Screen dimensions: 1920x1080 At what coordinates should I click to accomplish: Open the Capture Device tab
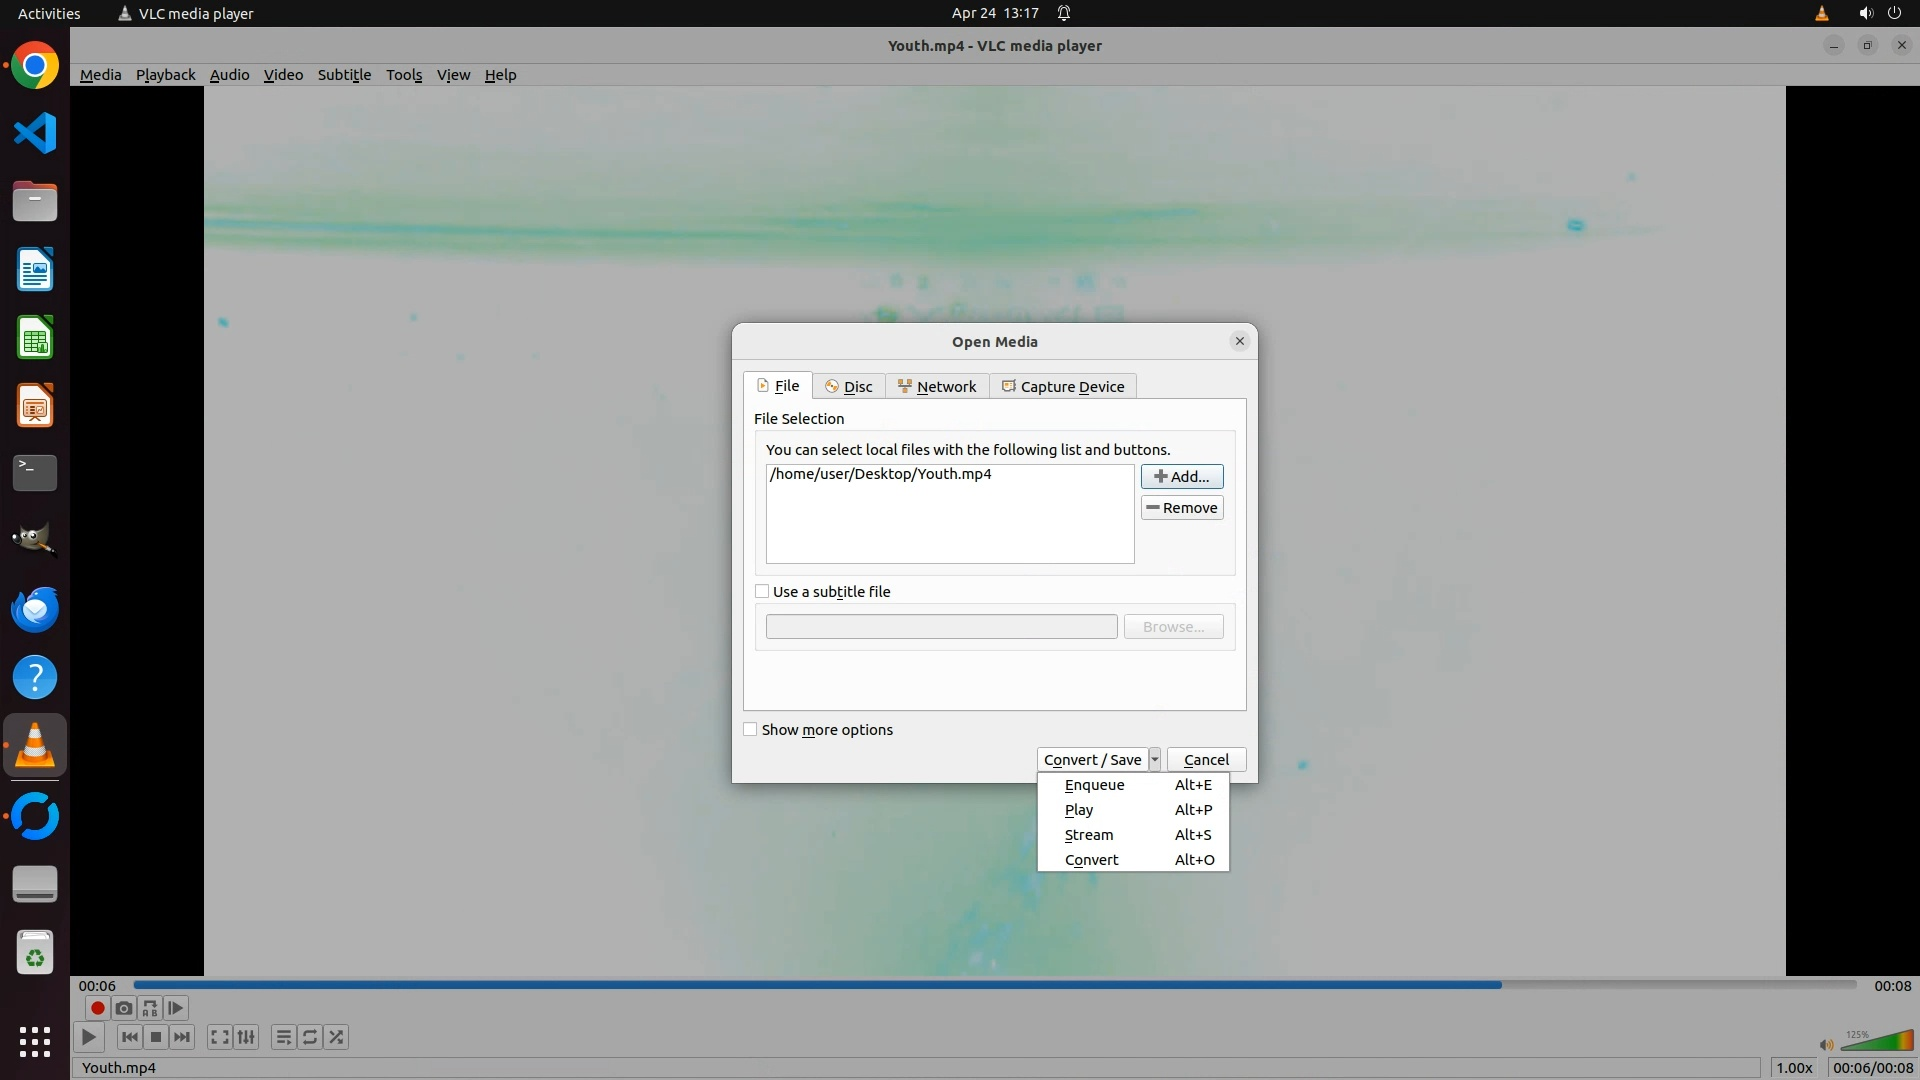tap(1063, 387)
